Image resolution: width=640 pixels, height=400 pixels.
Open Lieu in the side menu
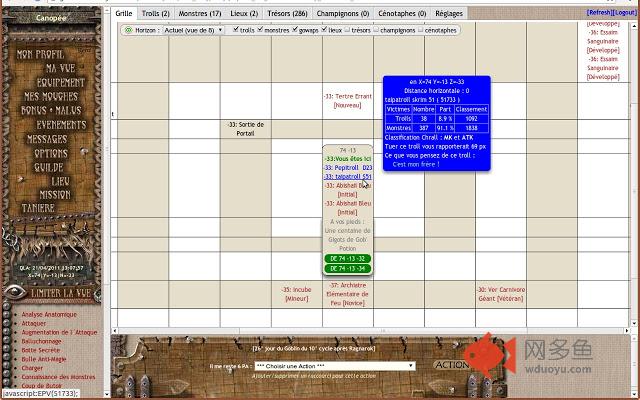point(61,181)
